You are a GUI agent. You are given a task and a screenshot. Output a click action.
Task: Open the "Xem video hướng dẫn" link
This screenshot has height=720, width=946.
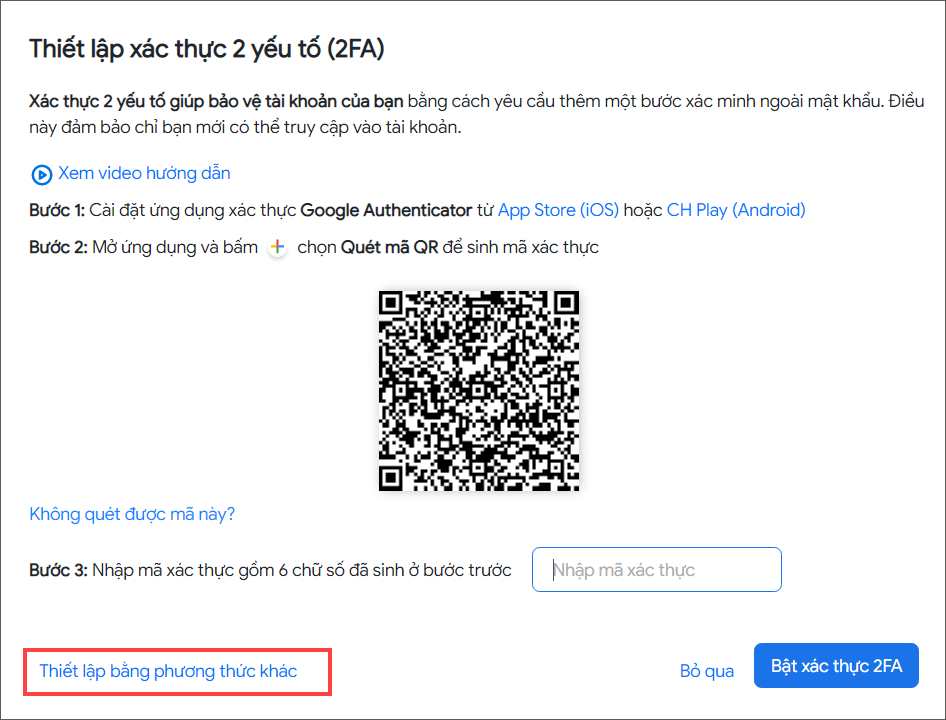coord(144,173)
